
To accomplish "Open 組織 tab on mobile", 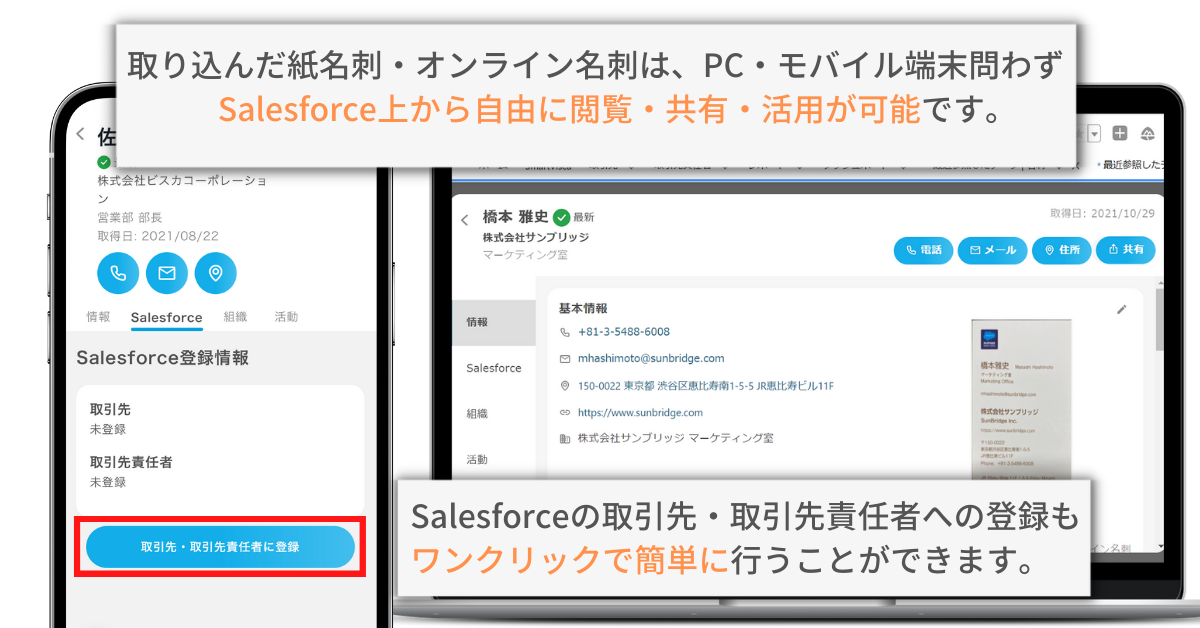I will click(x=235, y=317).
